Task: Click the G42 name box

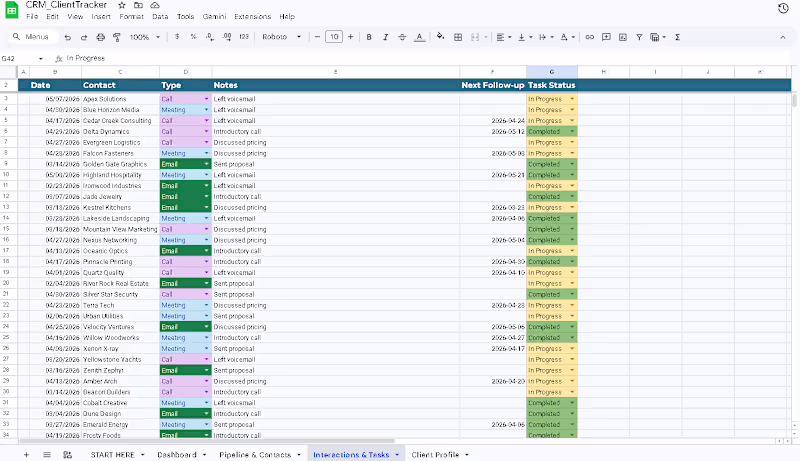Action: [x=22, y=58]
